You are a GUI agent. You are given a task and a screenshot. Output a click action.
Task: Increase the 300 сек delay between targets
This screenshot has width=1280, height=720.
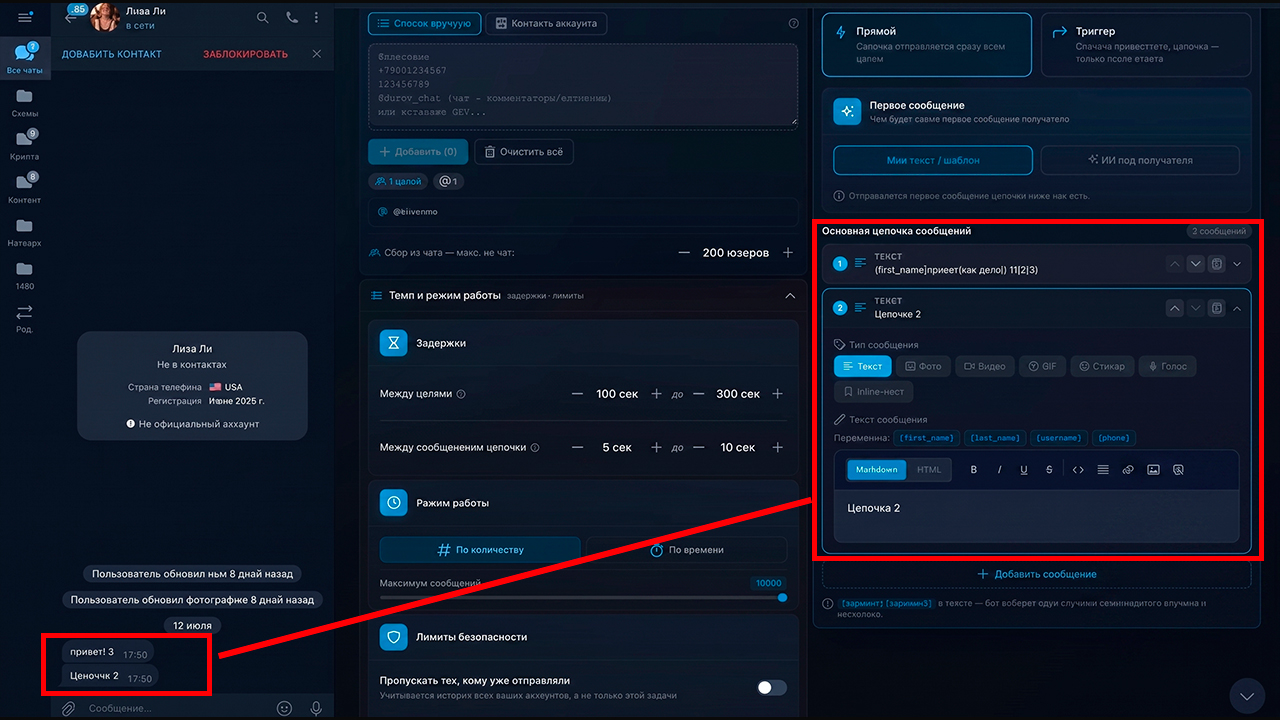777,394
